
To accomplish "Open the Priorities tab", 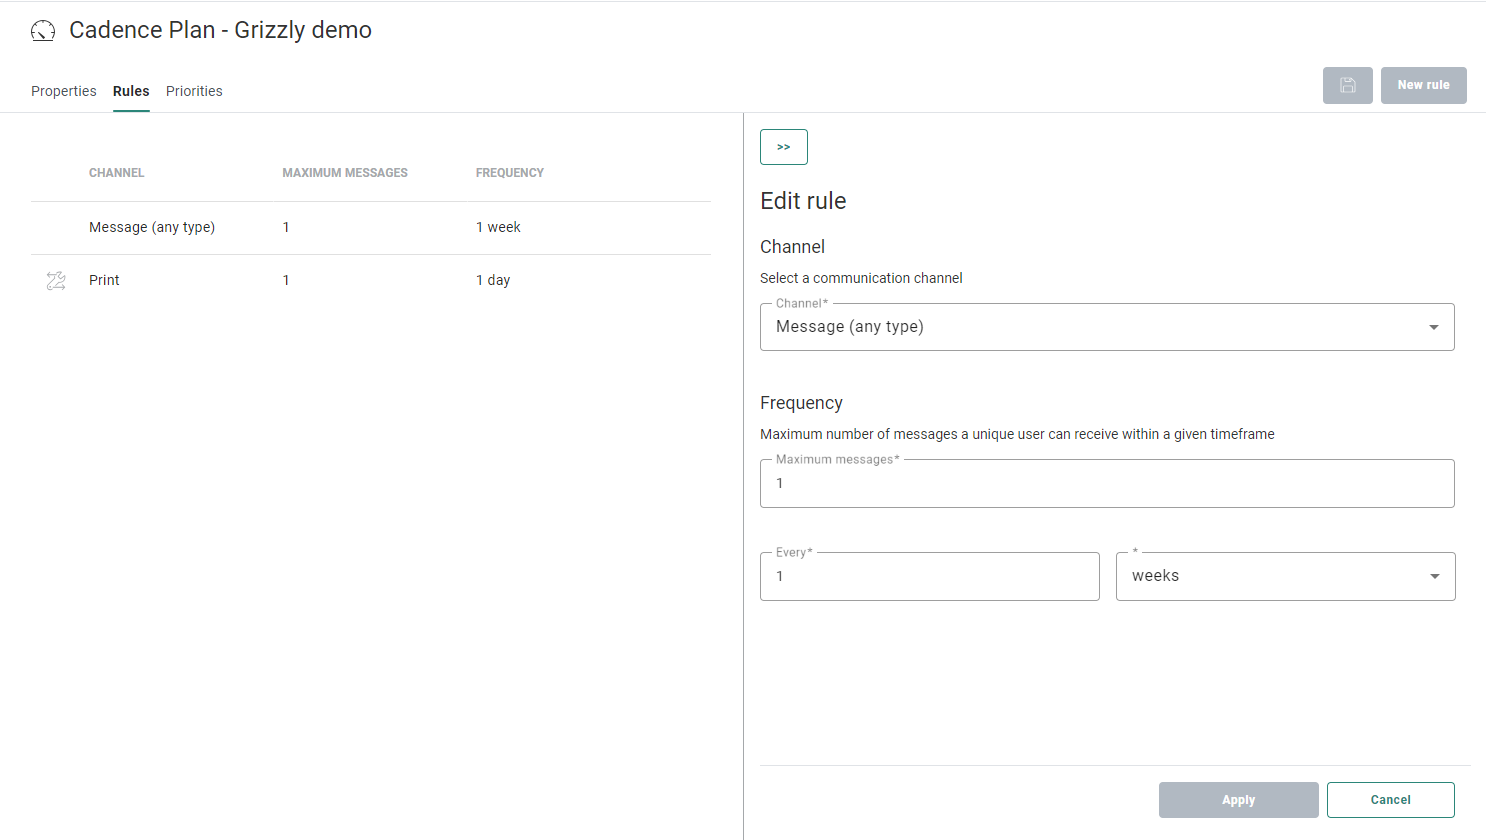I will 194,91.
